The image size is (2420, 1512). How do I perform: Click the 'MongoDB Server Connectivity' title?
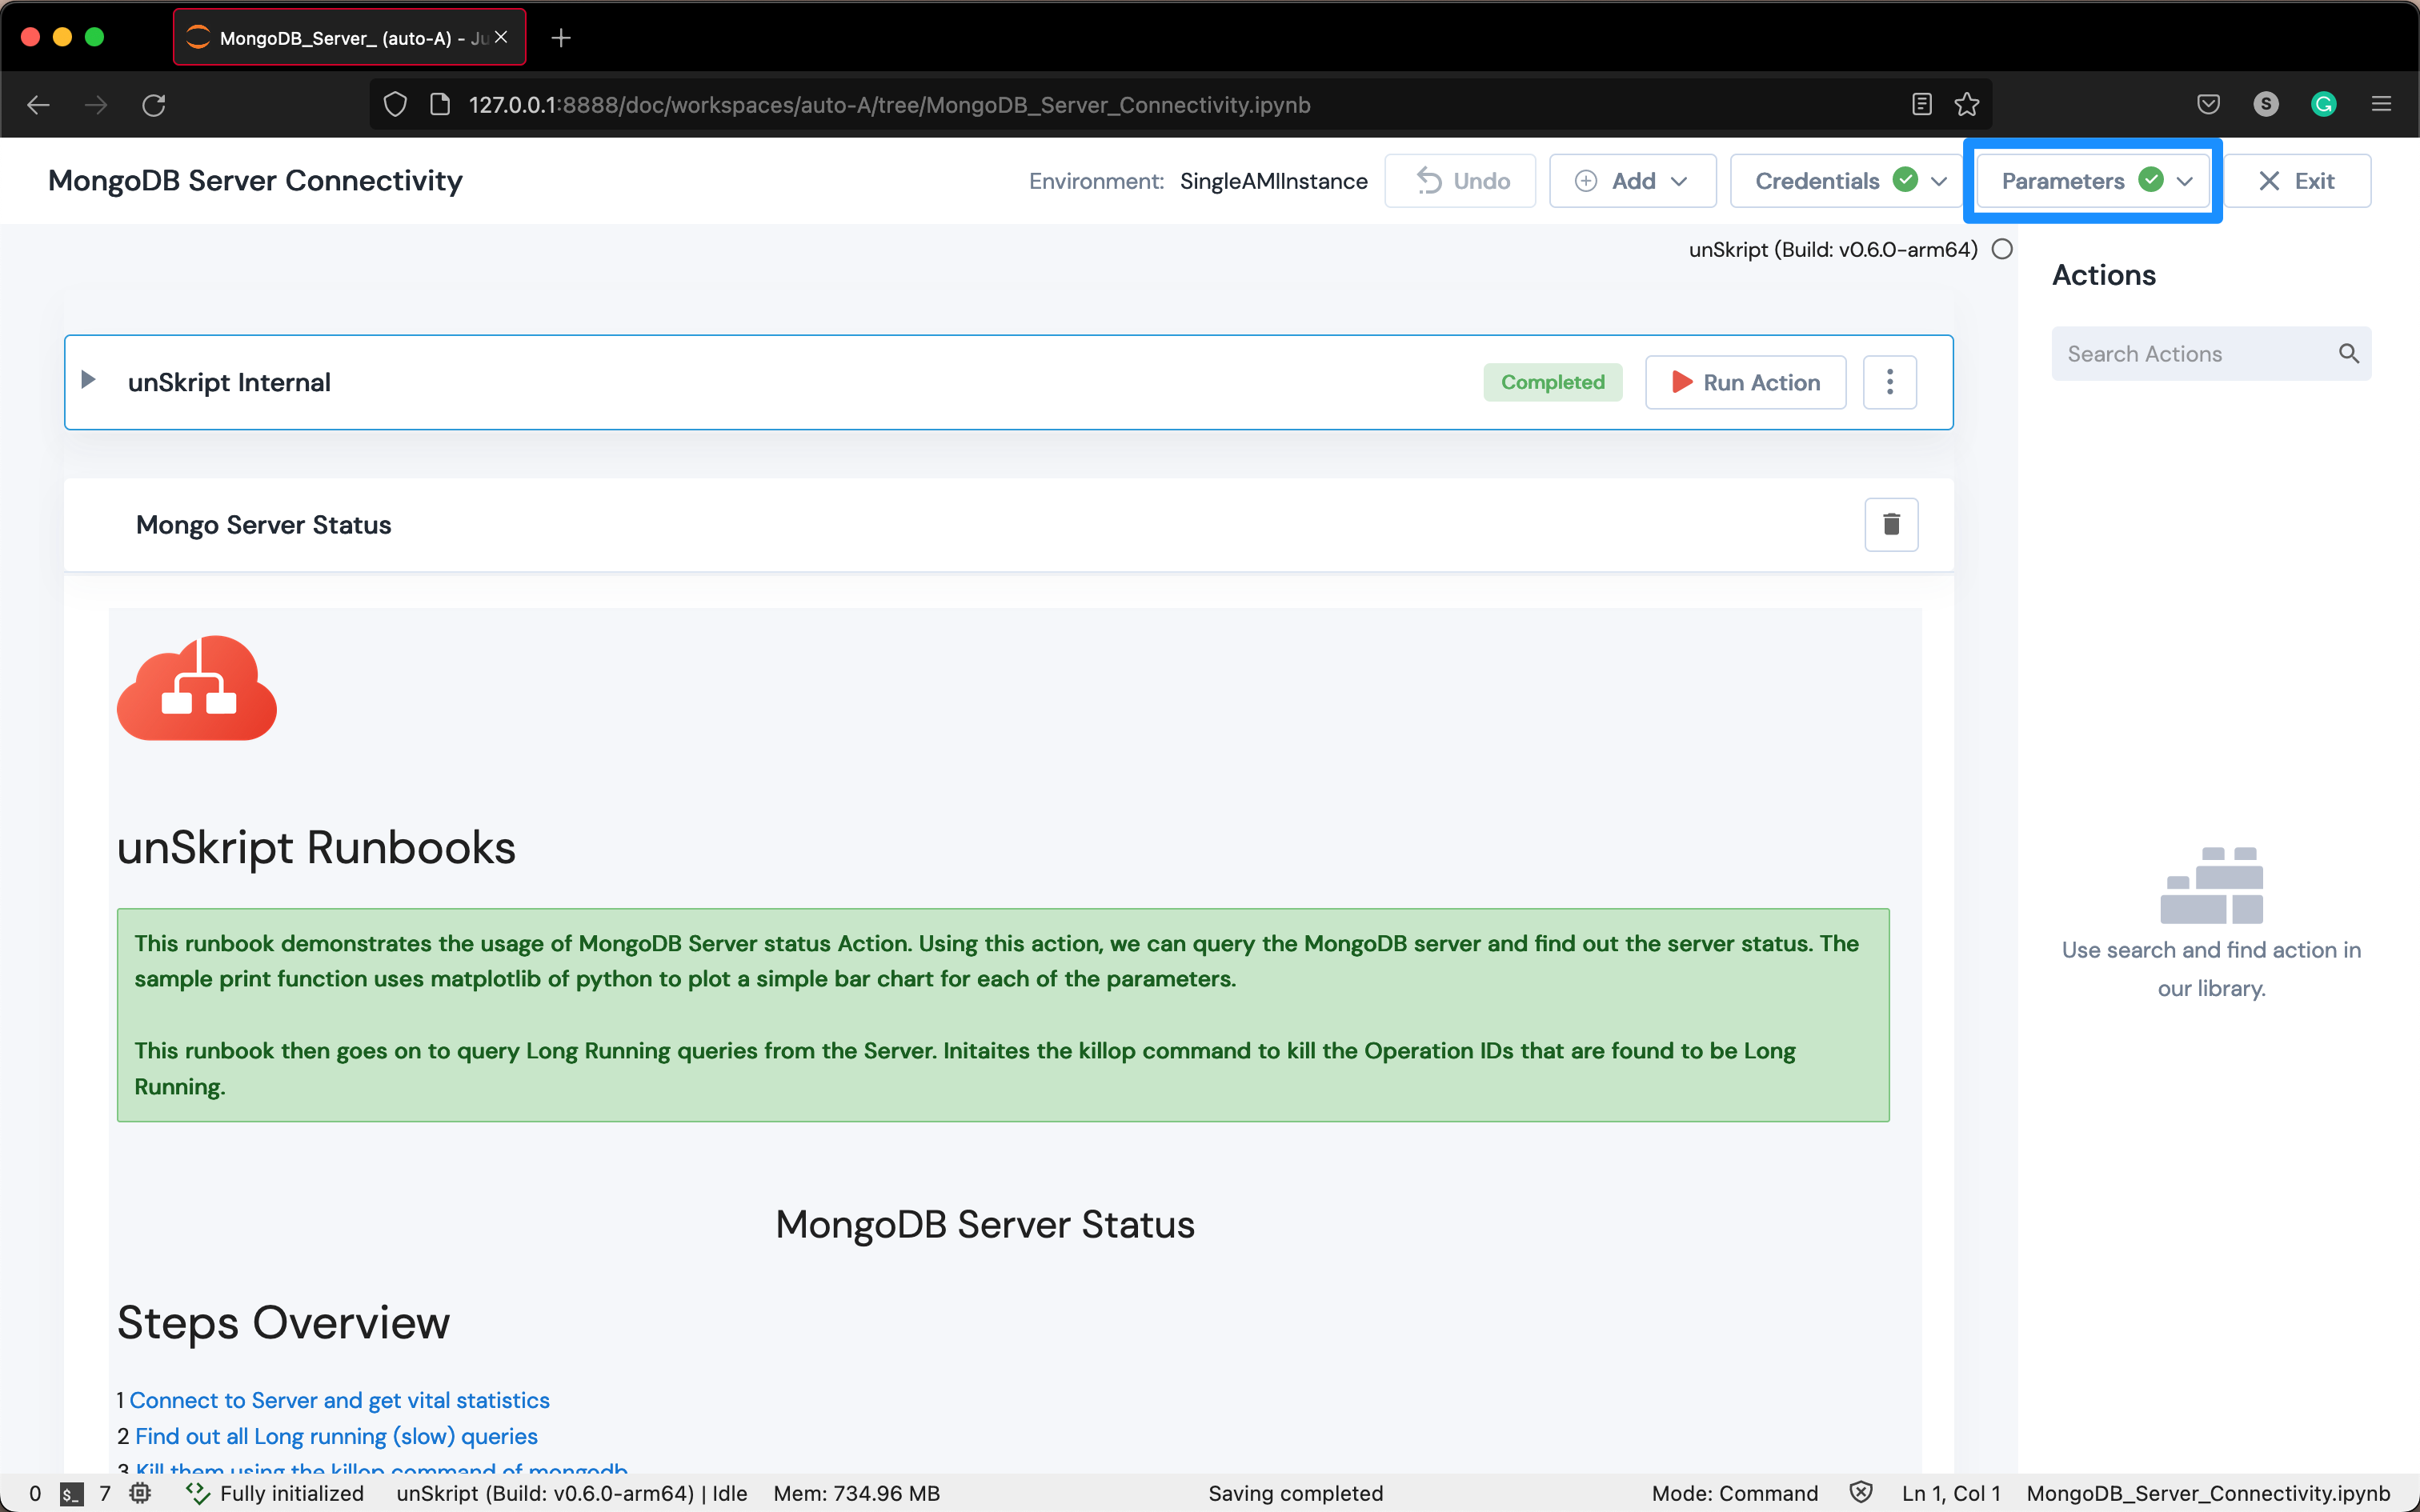coord(255,181)
